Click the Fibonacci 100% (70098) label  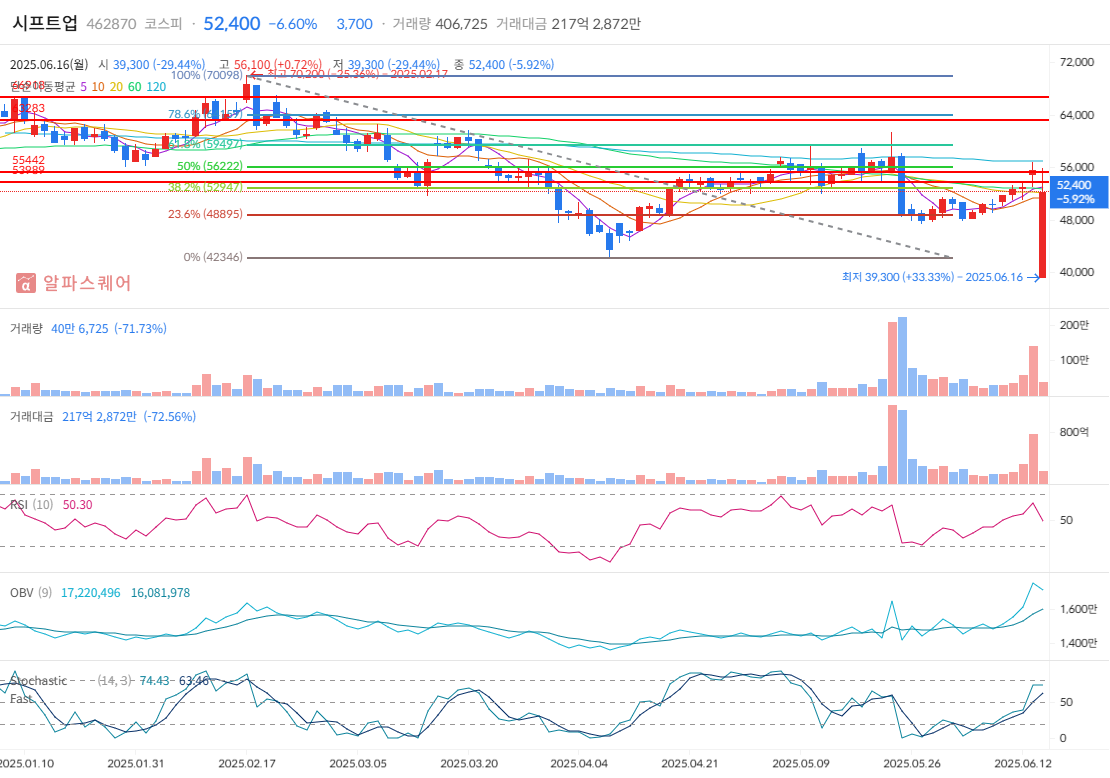click(x=207, y=75)
